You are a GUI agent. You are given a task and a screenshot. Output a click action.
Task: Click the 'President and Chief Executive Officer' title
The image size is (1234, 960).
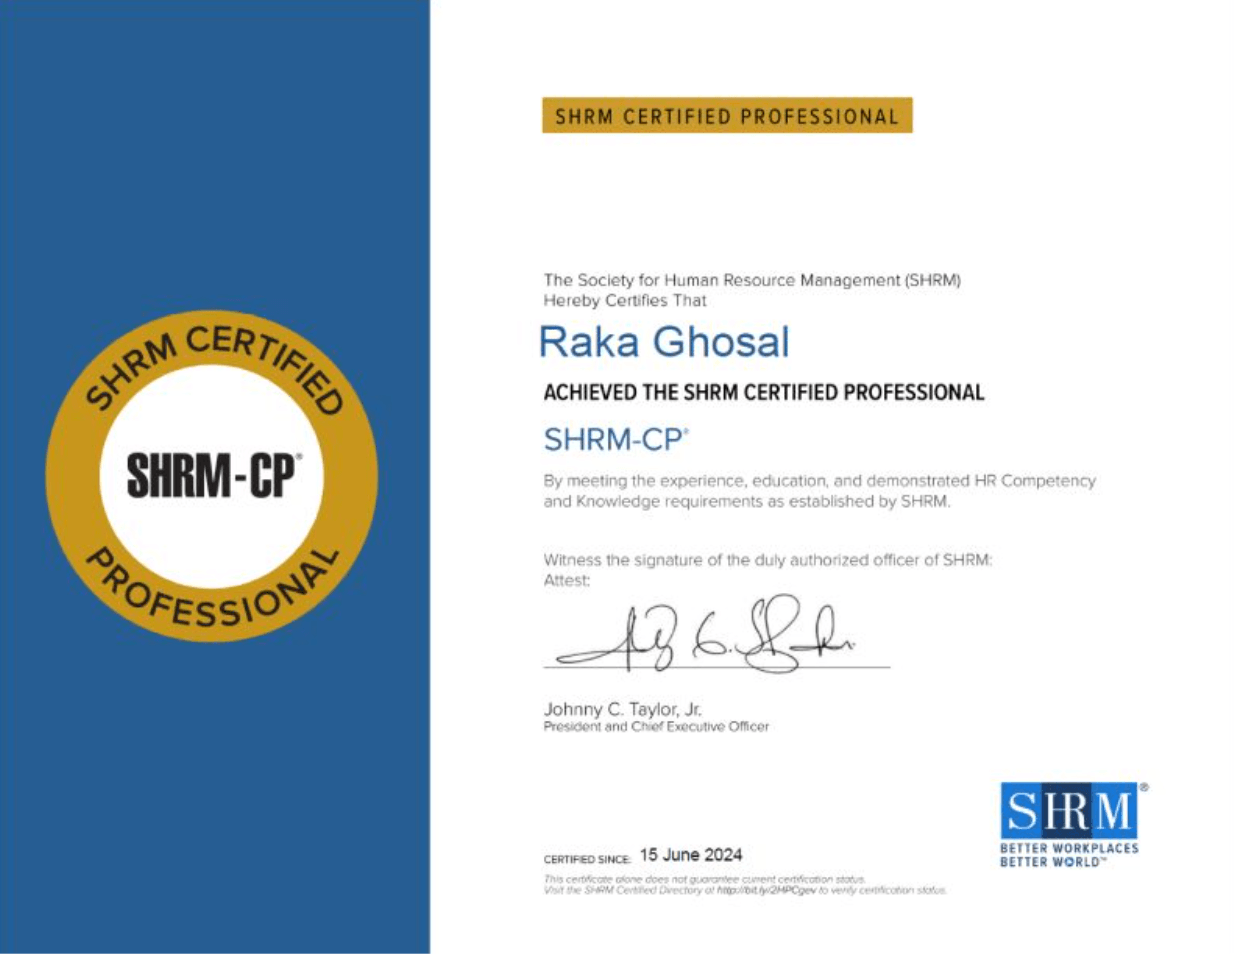[x=656, y=727]
